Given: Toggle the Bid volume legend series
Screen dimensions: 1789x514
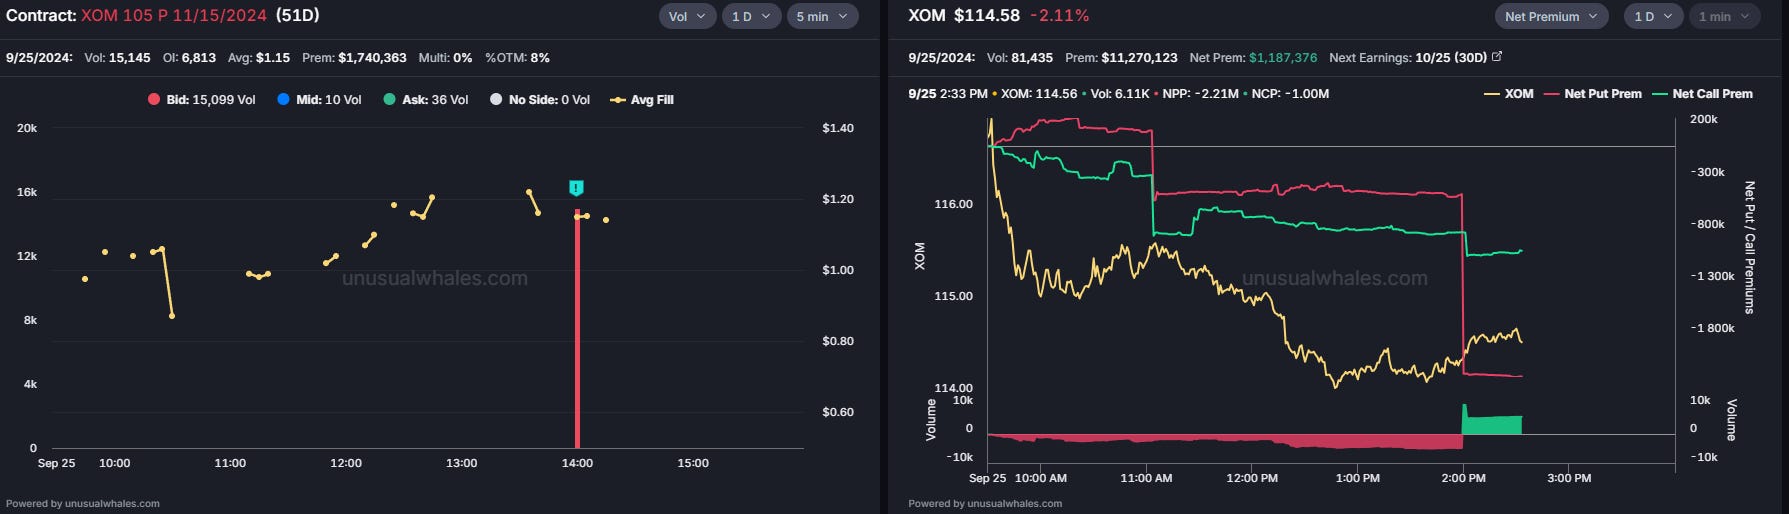Looking at the screenshot, I should point(202,100).
